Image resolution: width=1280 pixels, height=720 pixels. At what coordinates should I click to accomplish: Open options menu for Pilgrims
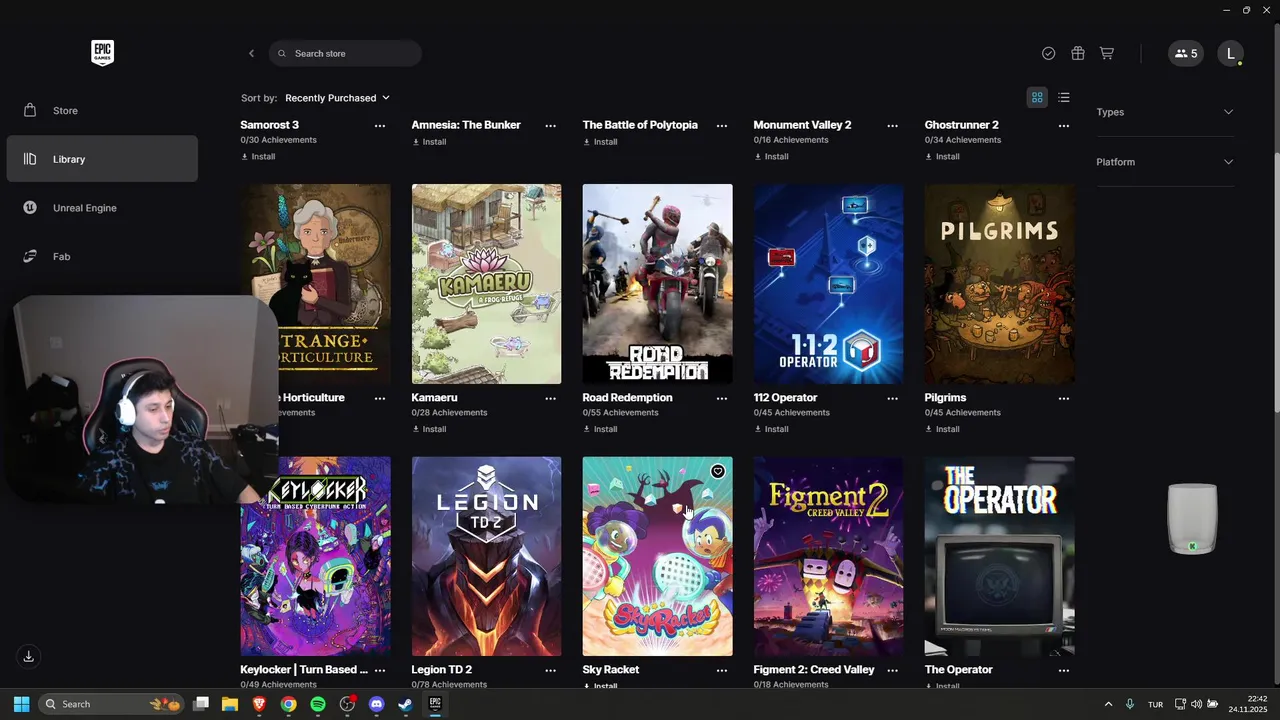coord(1064,398)
